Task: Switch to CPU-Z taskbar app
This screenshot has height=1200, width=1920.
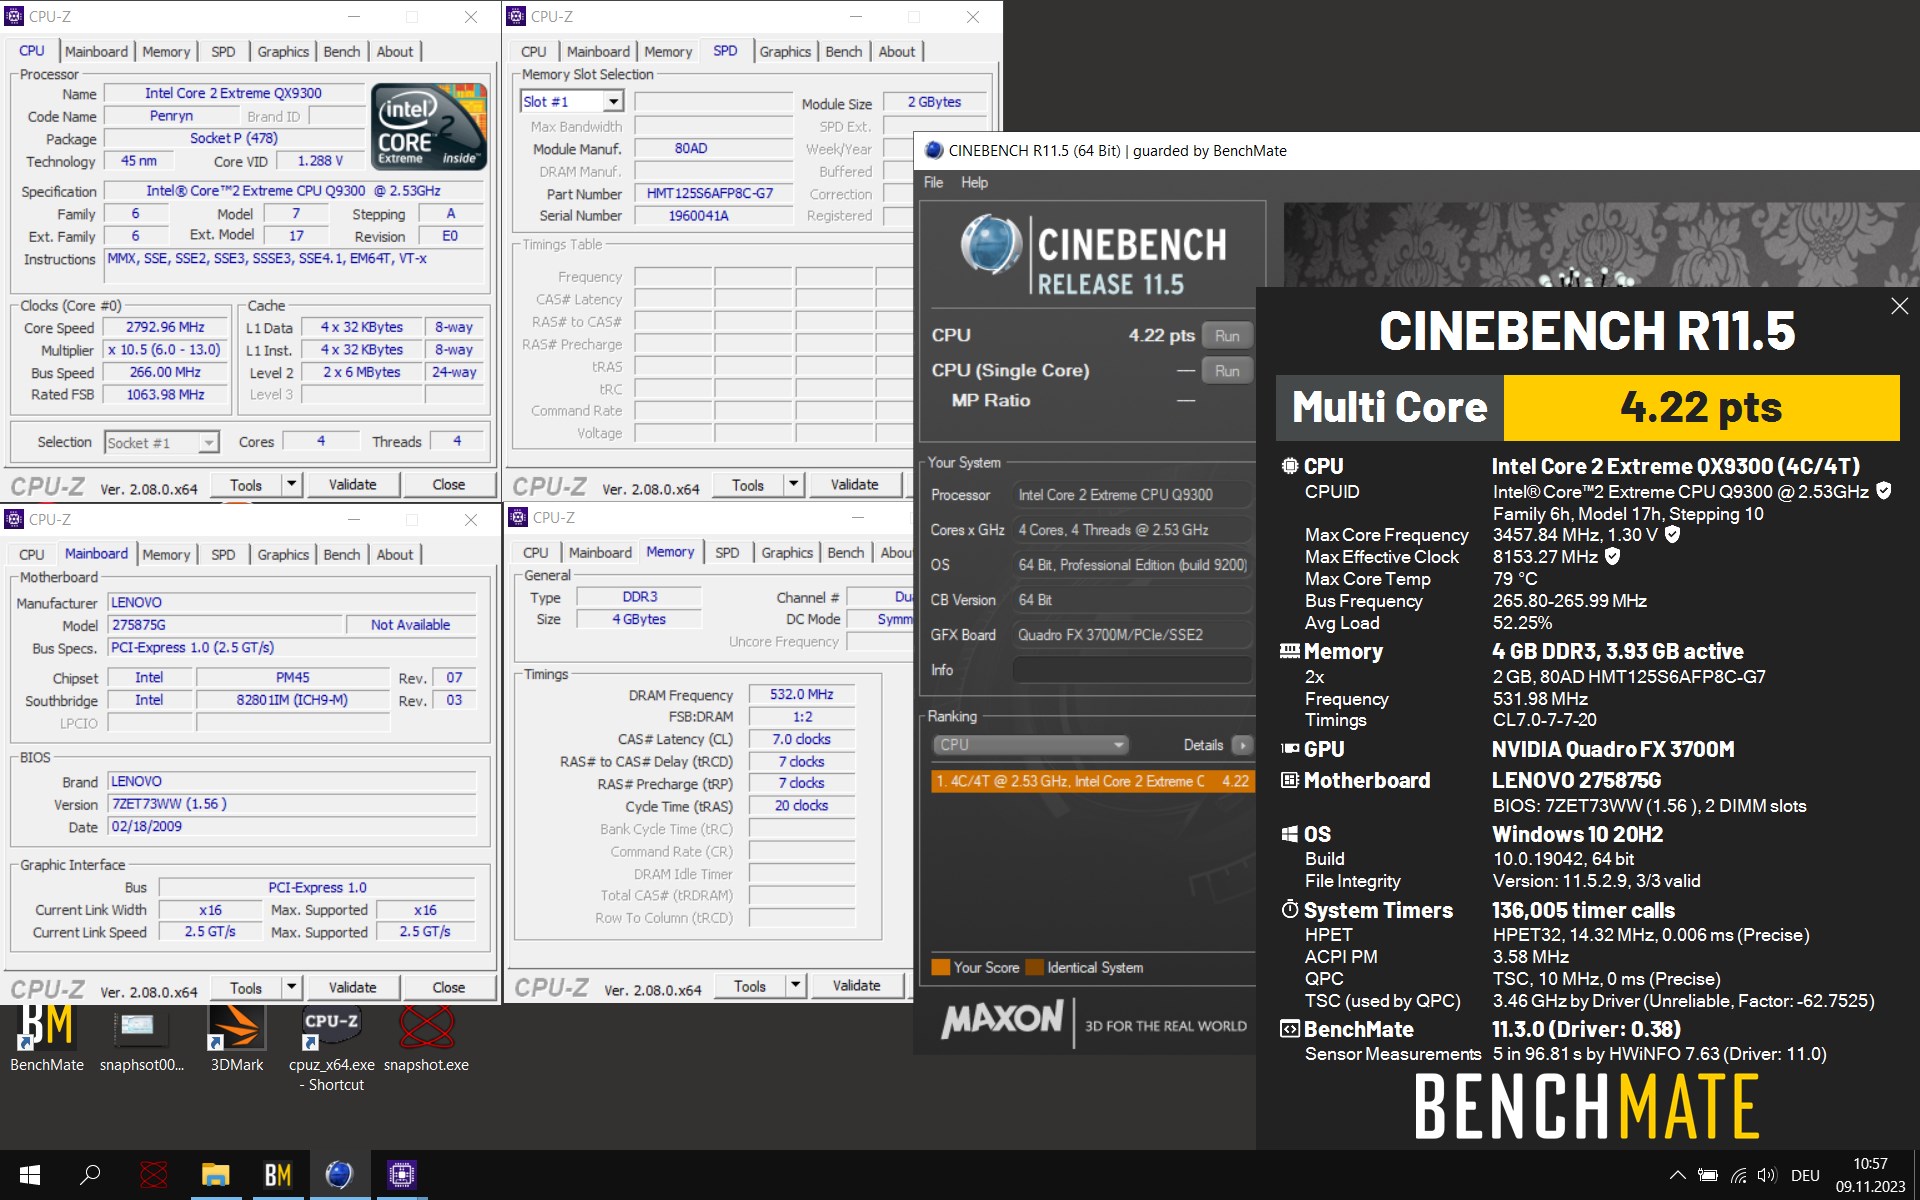Action: click(x=401, y=1175)
